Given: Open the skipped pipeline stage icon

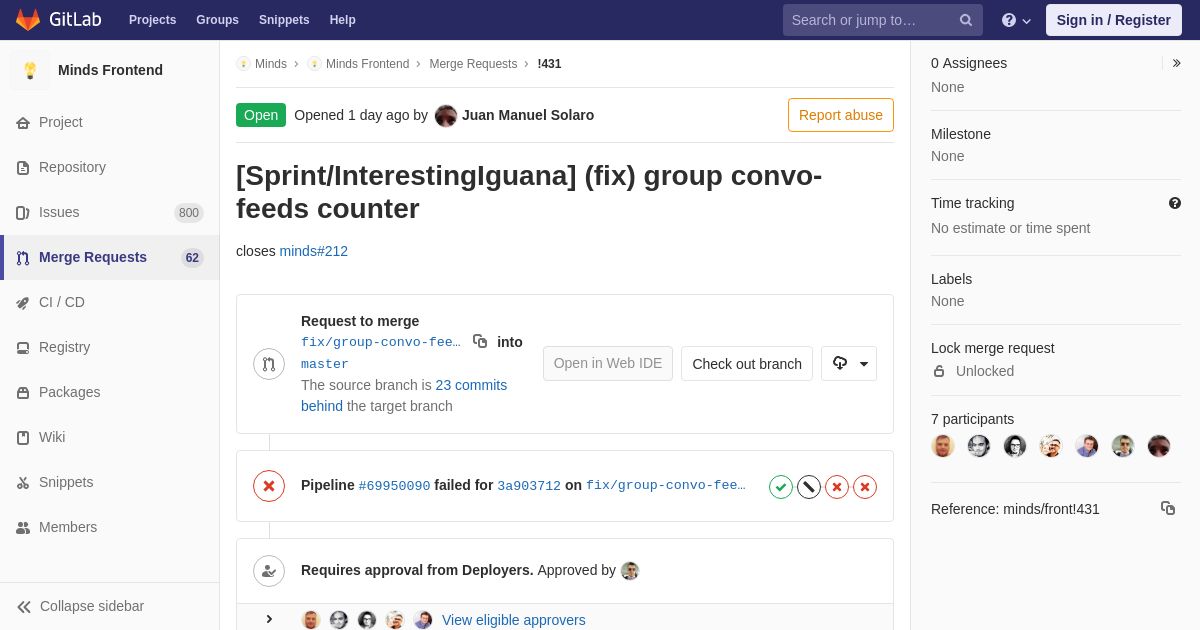Looking at the screenshot, I should (x=809, y=487).
